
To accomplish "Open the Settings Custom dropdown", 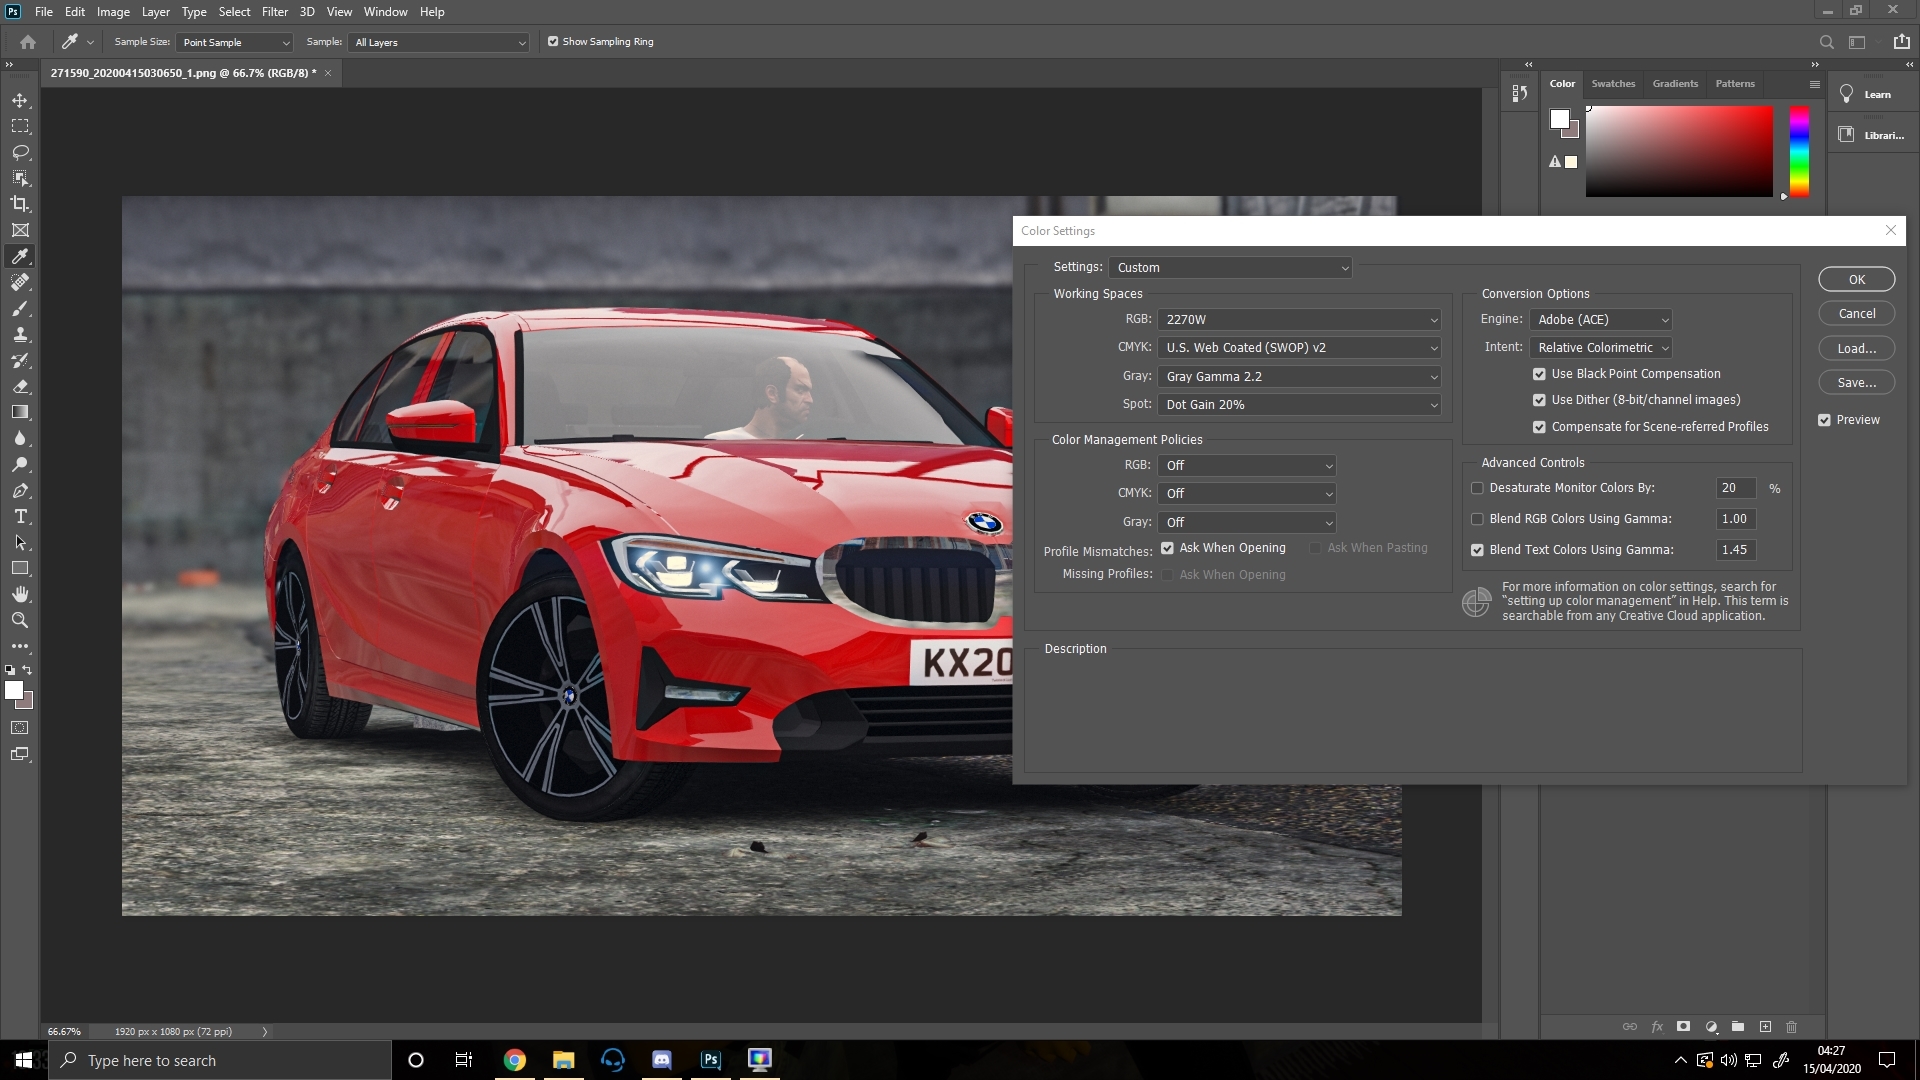I will (x=1230, y=268).
